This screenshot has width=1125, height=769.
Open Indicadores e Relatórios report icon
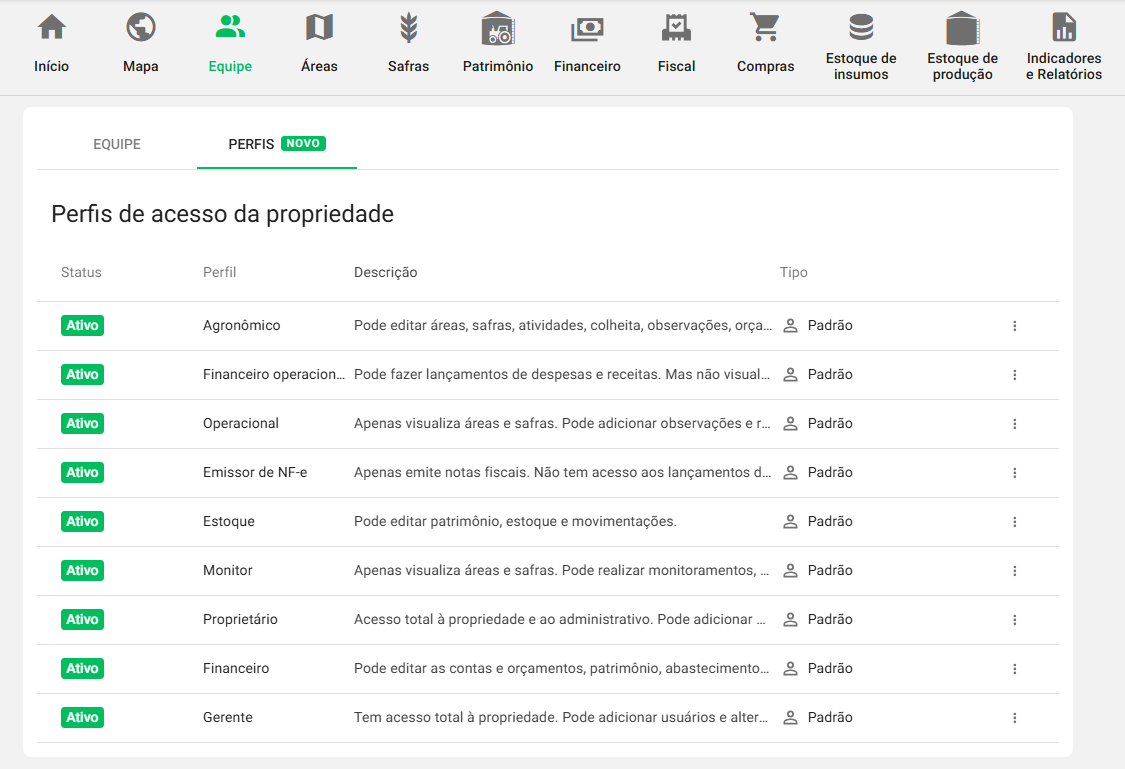point(1064,26)
